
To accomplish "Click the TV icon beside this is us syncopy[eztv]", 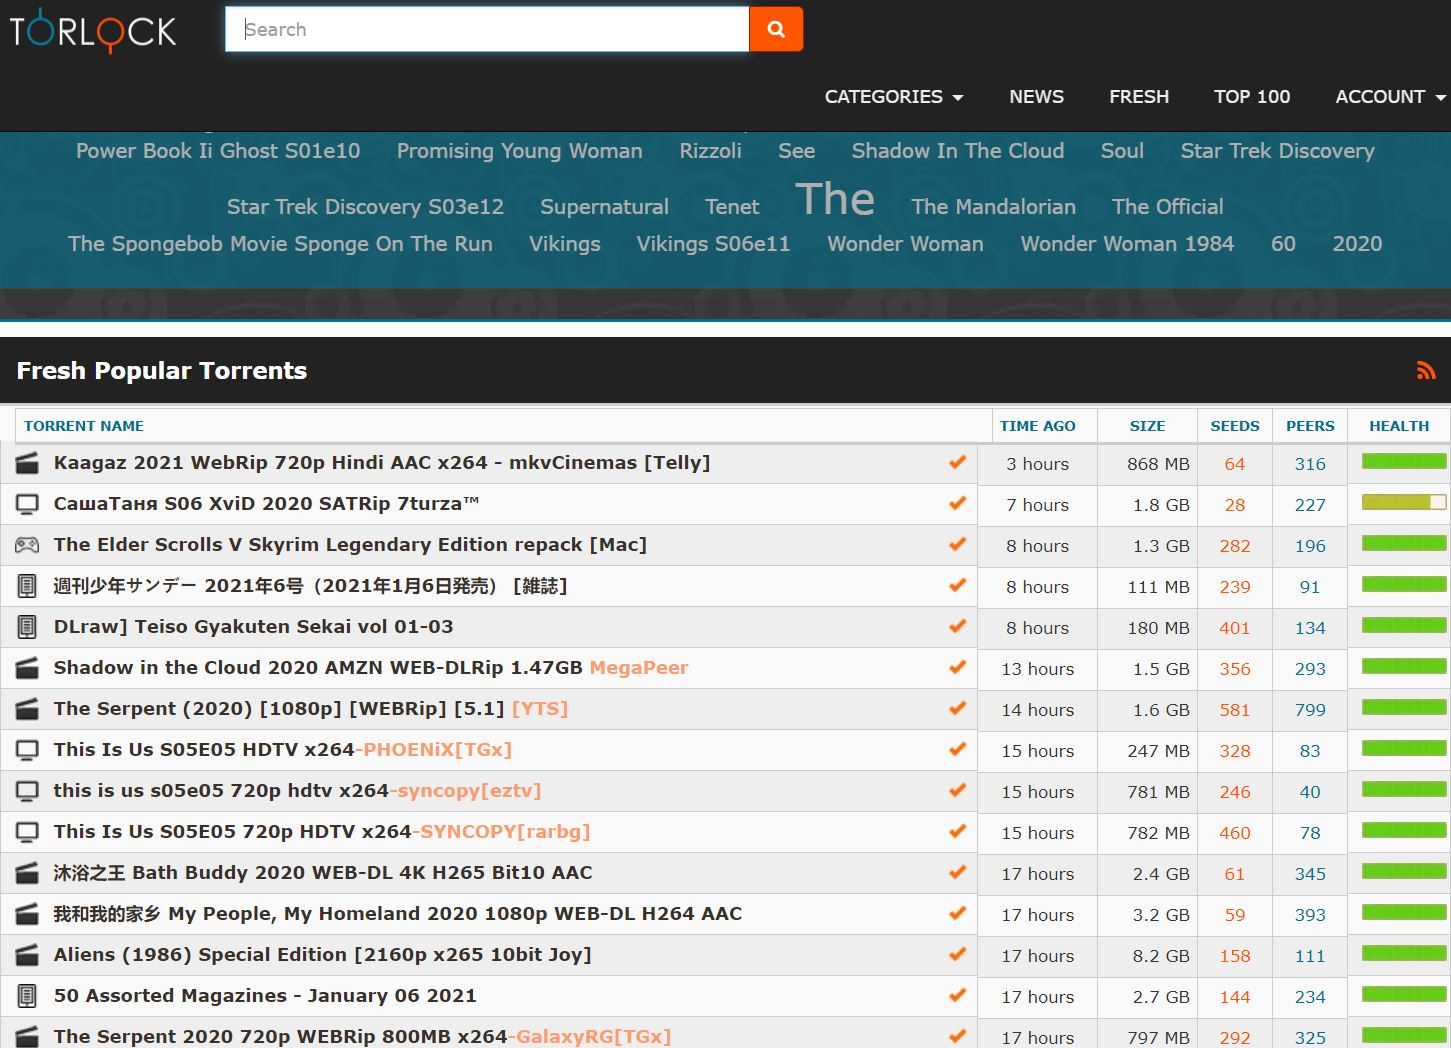I will (27, 791).
